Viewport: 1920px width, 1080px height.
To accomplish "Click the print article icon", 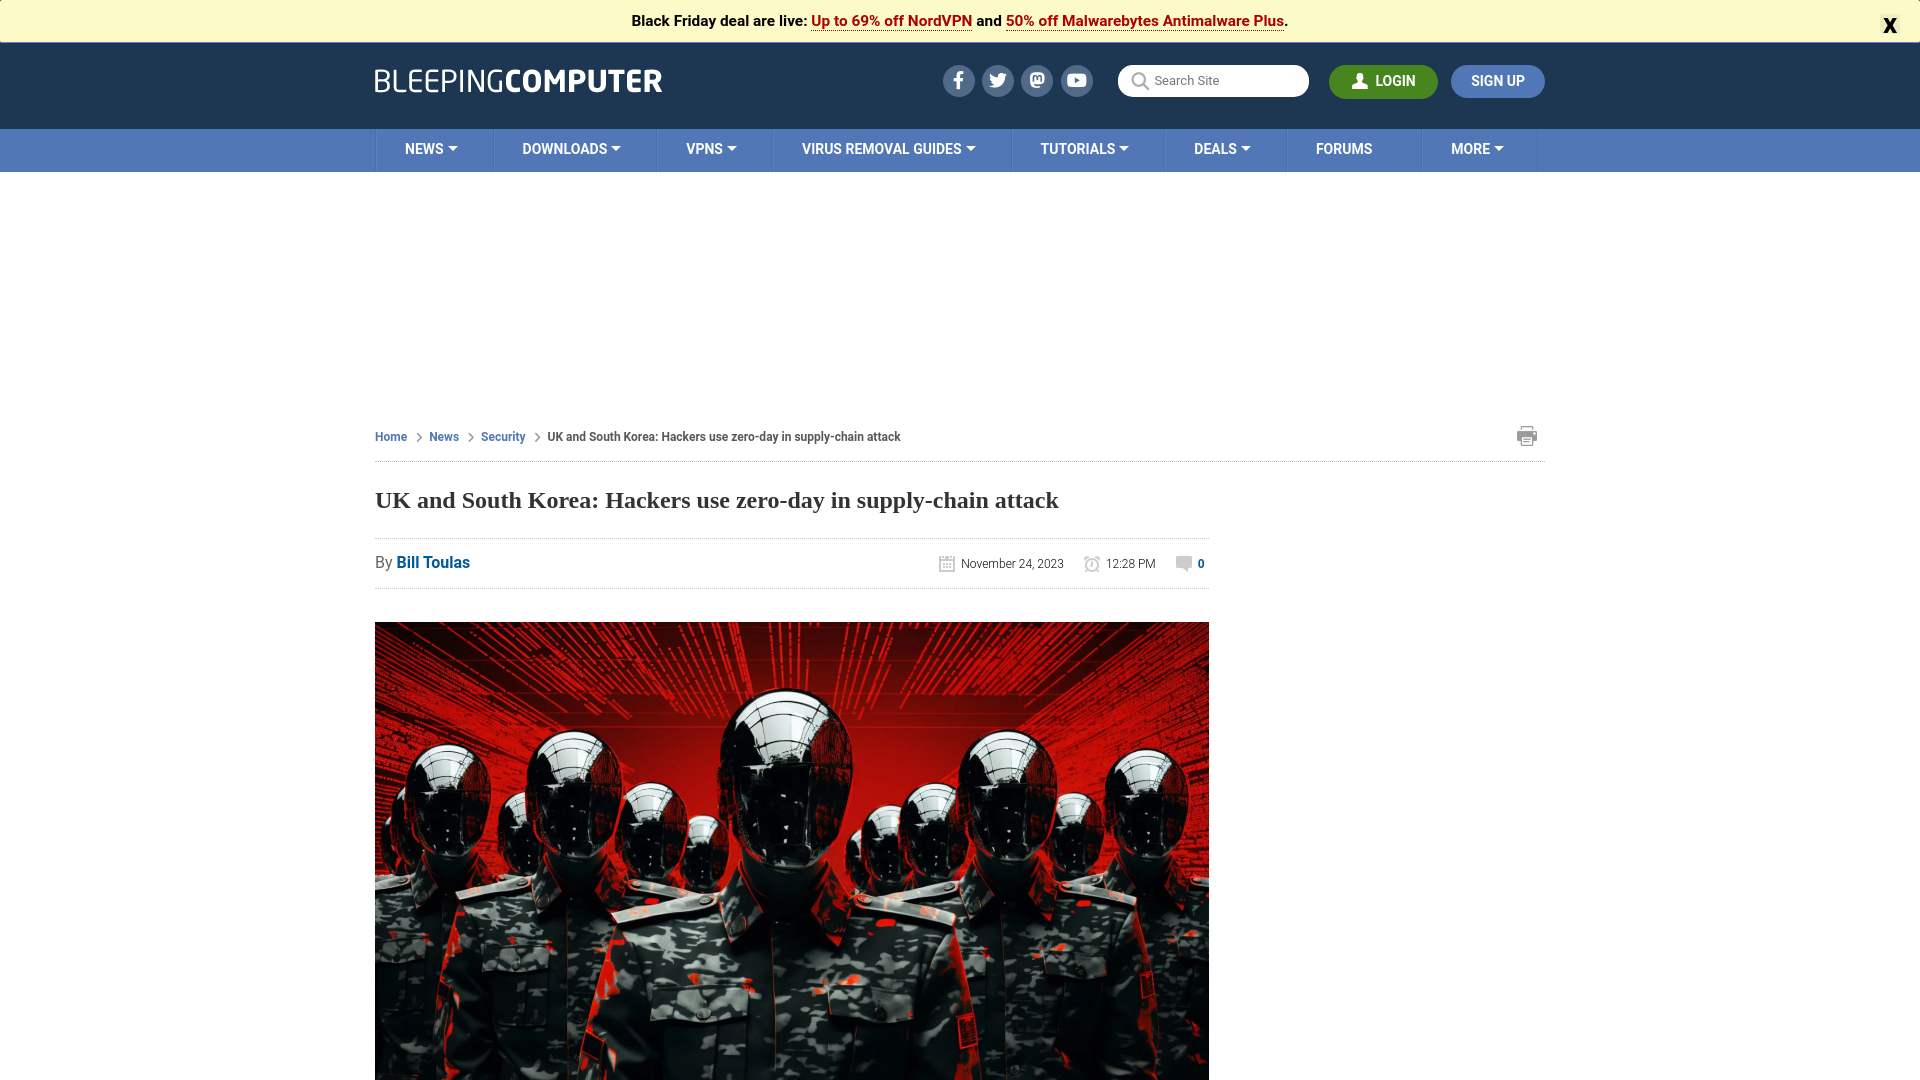I will point(1527,436).
